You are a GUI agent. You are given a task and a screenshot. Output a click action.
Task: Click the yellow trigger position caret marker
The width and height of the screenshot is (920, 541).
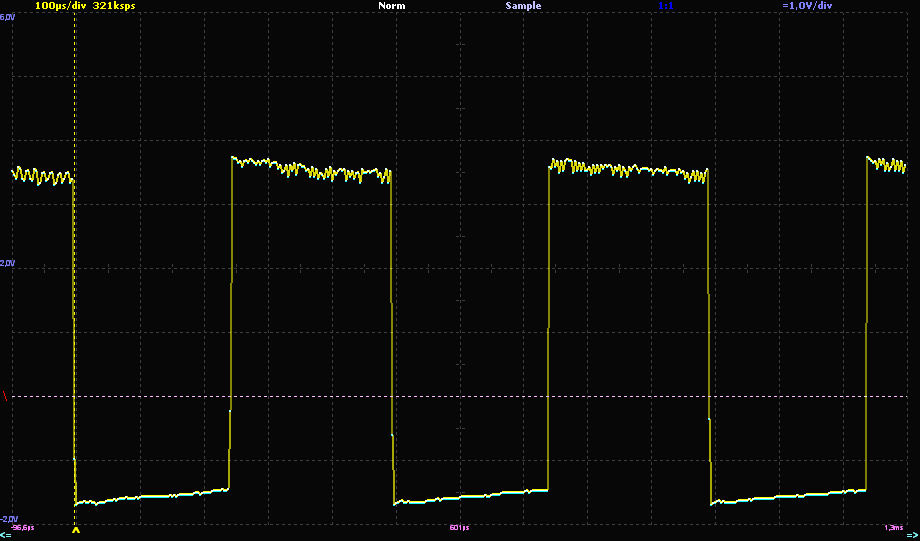tap(75, 531)
